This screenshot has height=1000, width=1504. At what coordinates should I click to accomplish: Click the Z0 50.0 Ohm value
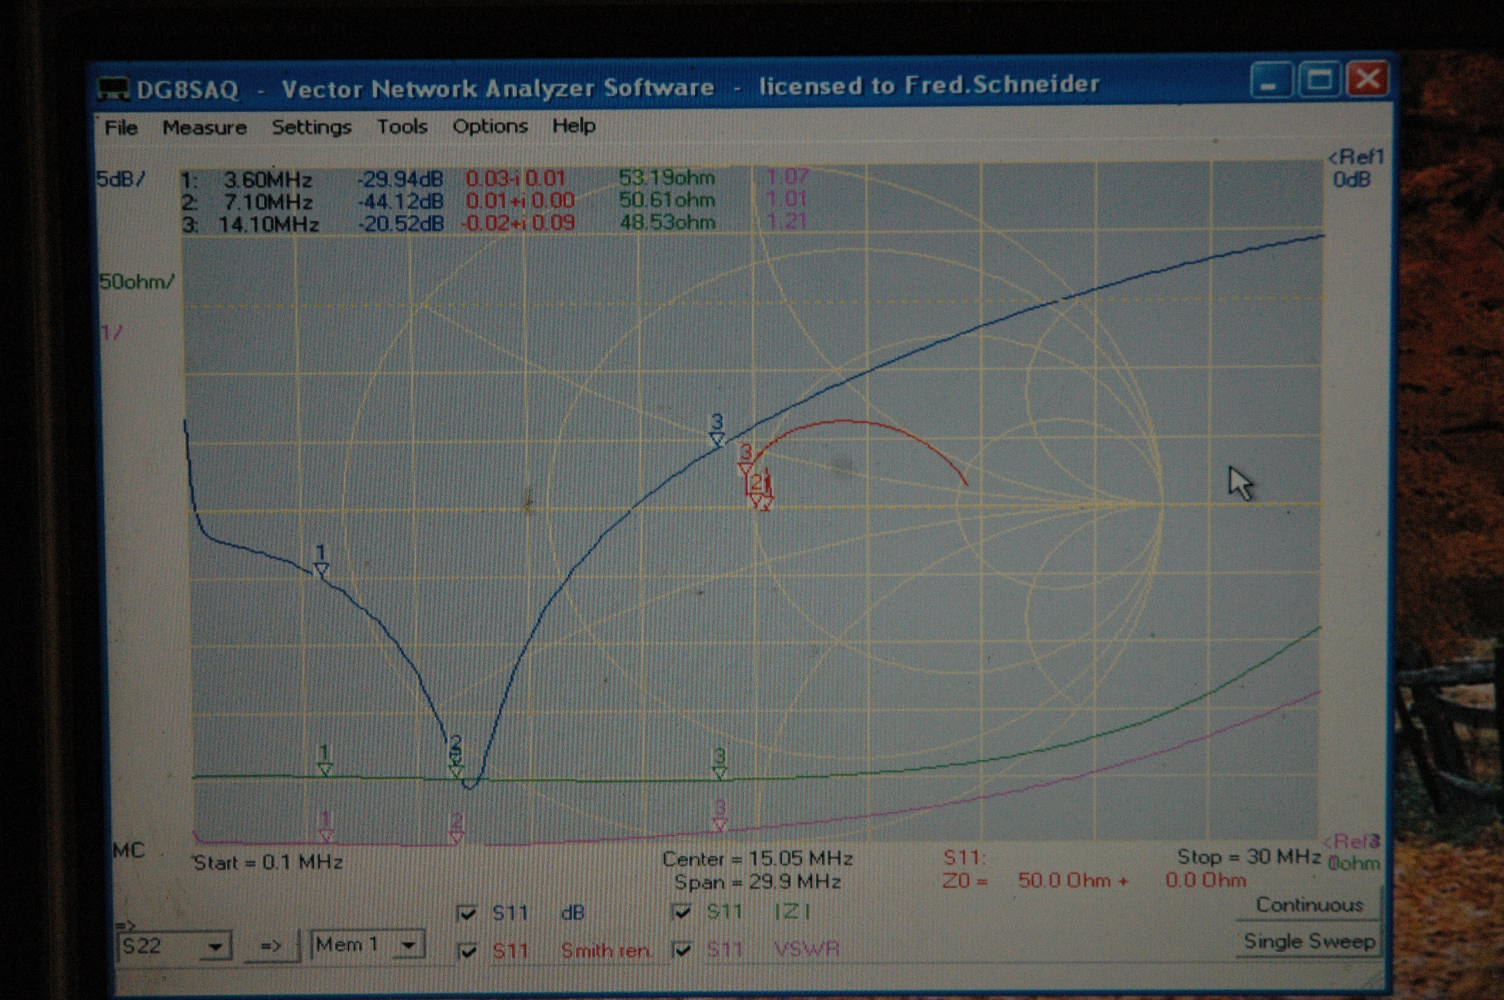[x=1072, y=881]
